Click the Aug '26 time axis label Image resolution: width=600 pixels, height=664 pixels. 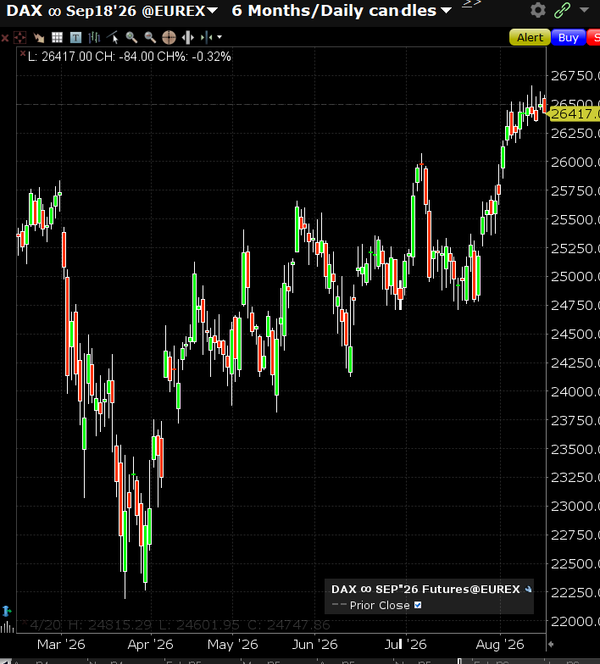point(500,645)
